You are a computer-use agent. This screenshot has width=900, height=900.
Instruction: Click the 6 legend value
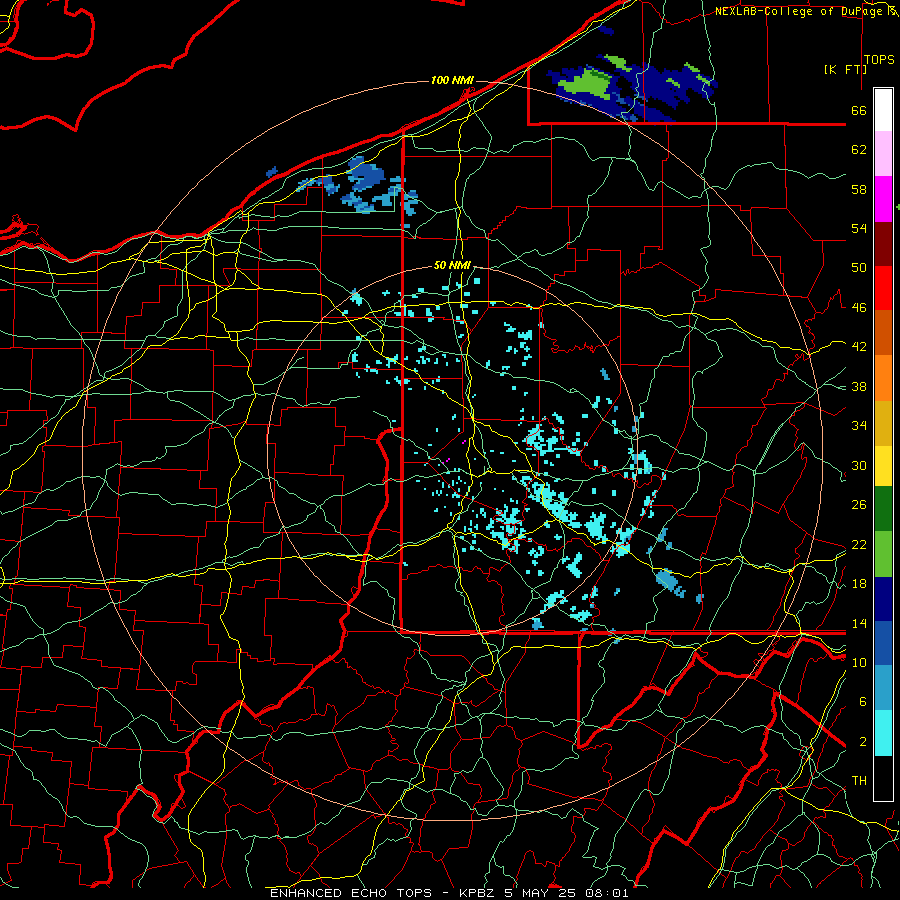pos(862,701)
